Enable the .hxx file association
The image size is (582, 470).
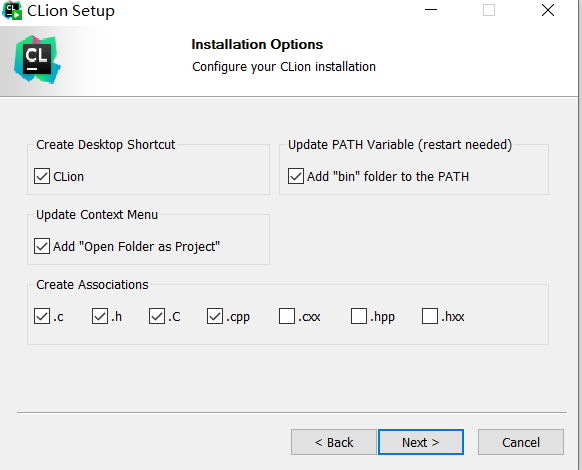click(430, 317)
